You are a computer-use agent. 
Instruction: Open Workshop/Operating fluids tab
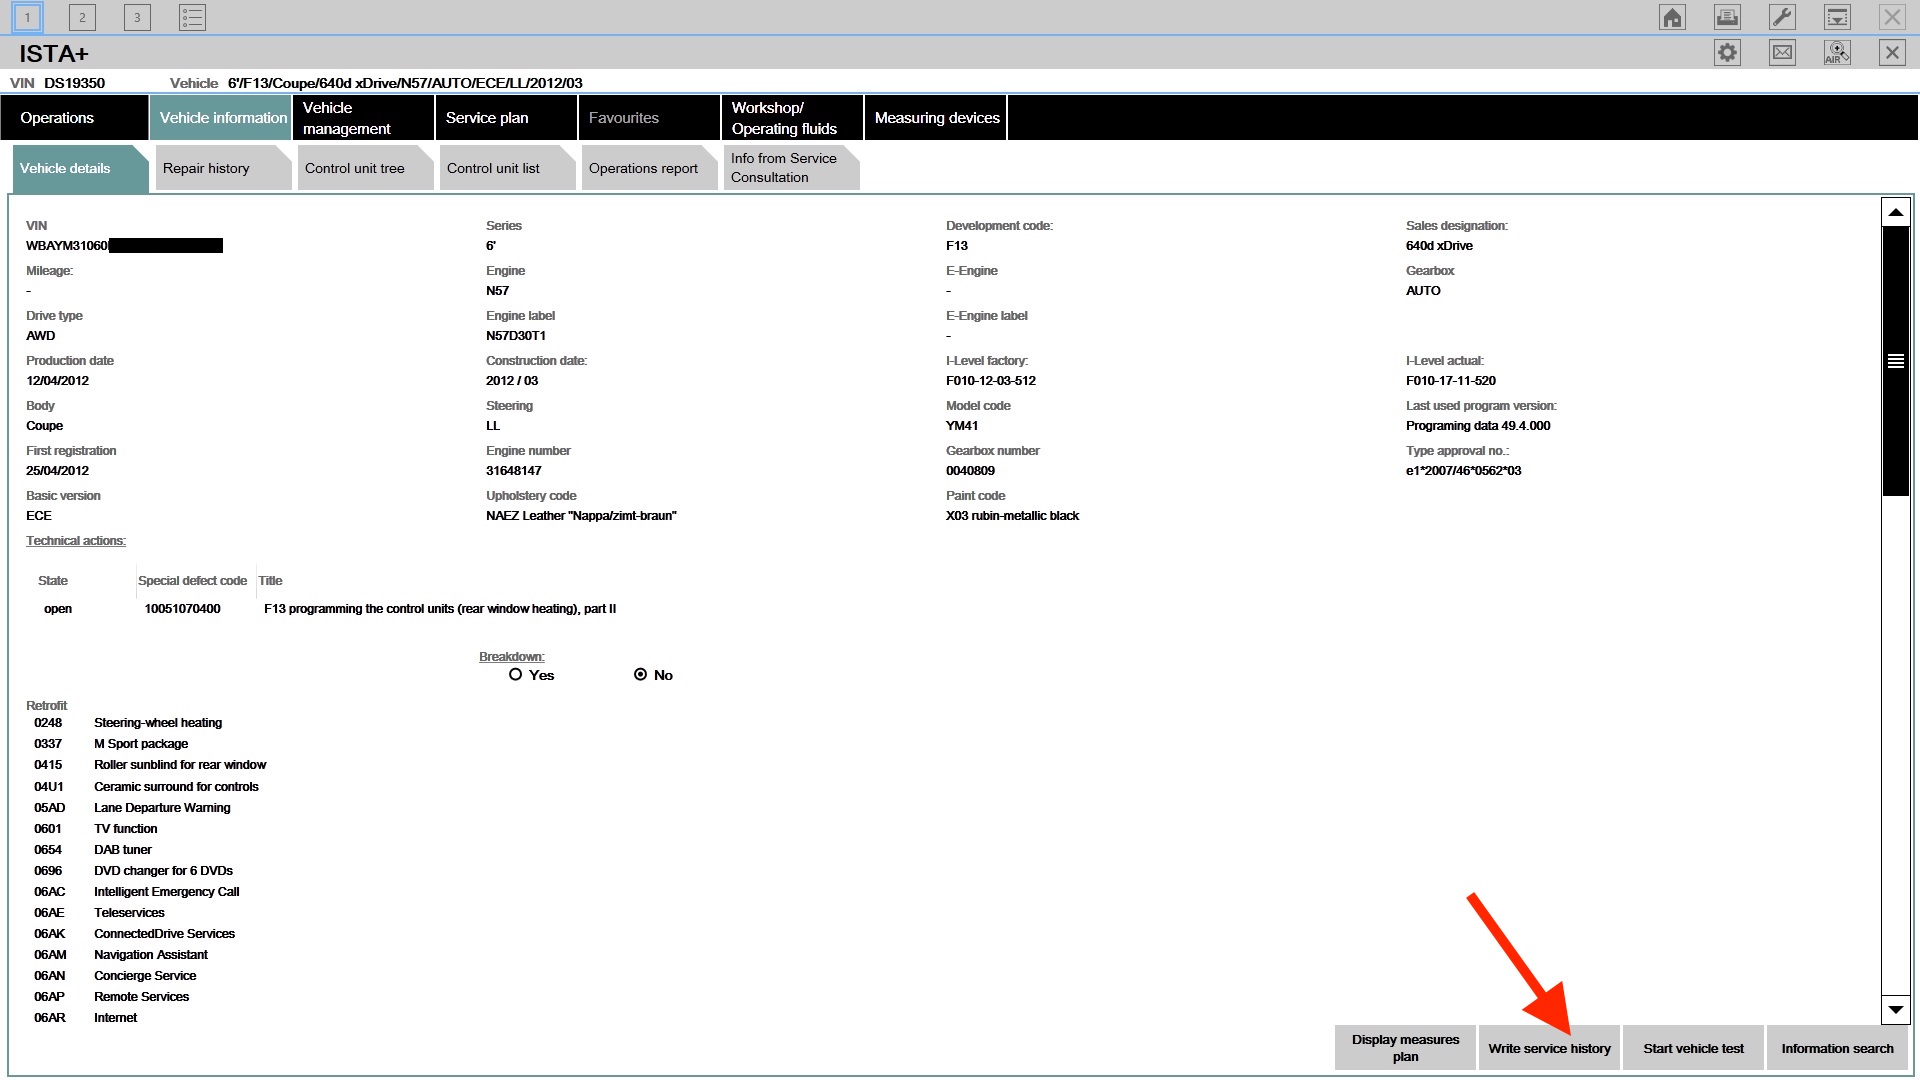tap(792, 118)
